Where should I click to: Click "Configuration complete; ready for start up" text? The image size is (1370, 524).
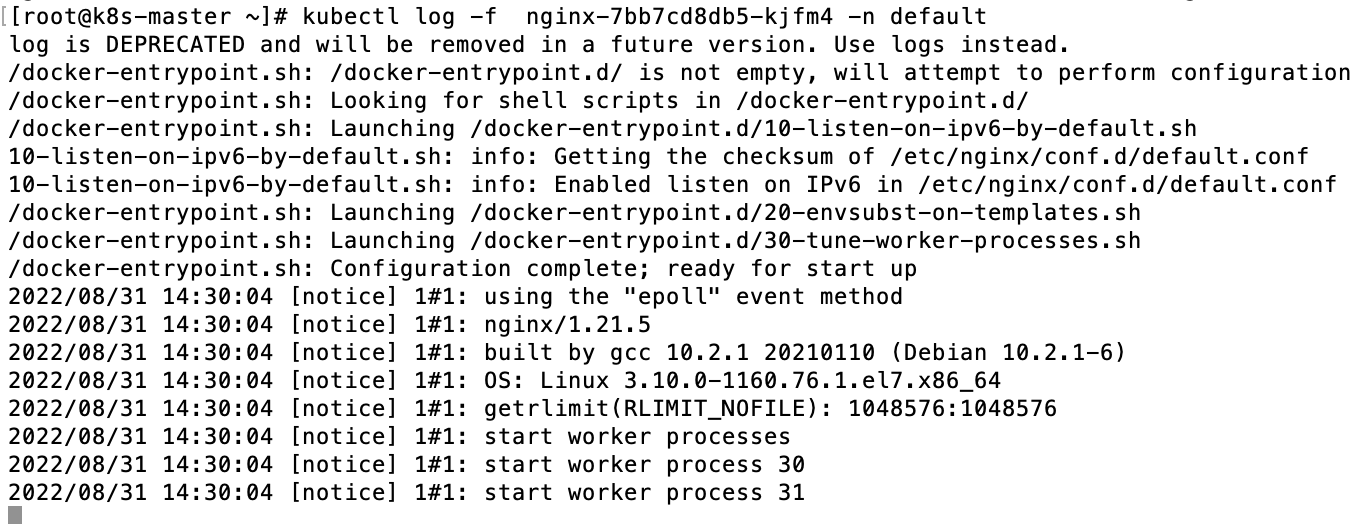click(623, 269)
